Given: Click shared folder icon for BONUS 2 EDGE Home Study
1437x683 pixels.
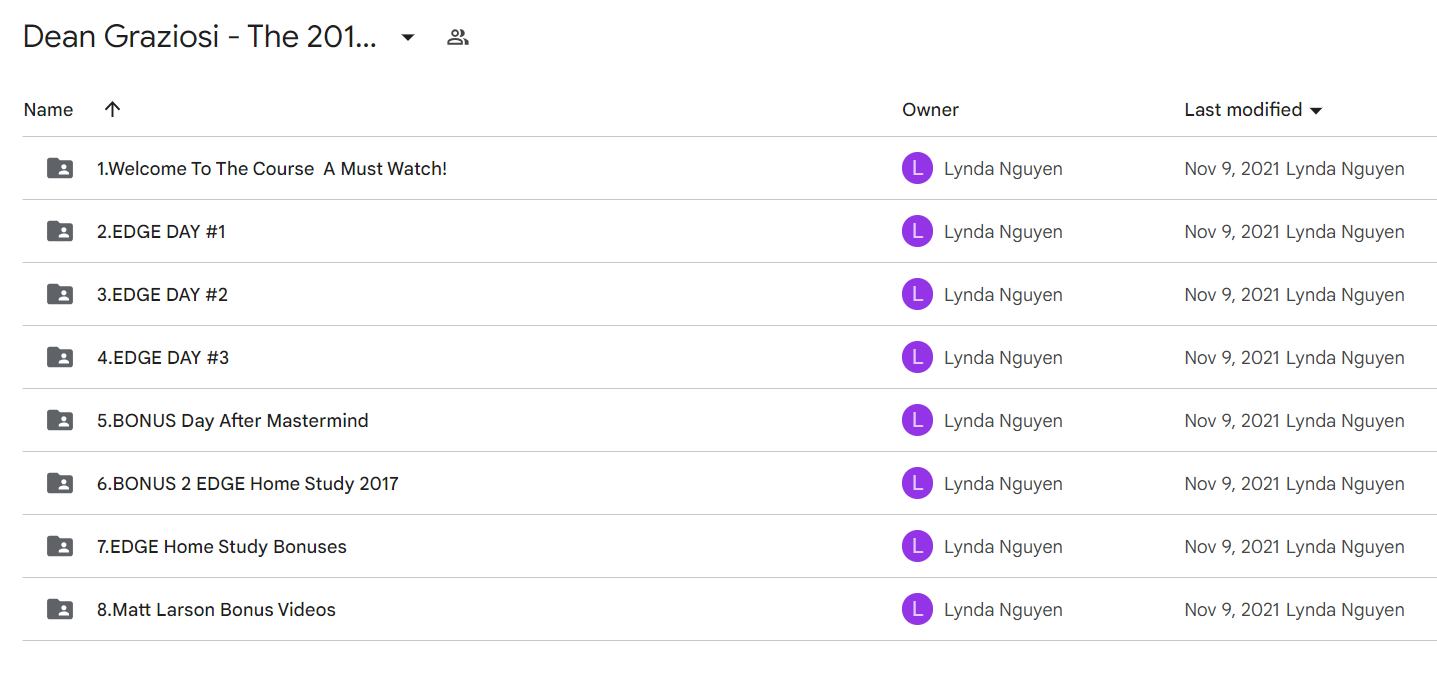Looking at the screenshot, I should (60, 483).
